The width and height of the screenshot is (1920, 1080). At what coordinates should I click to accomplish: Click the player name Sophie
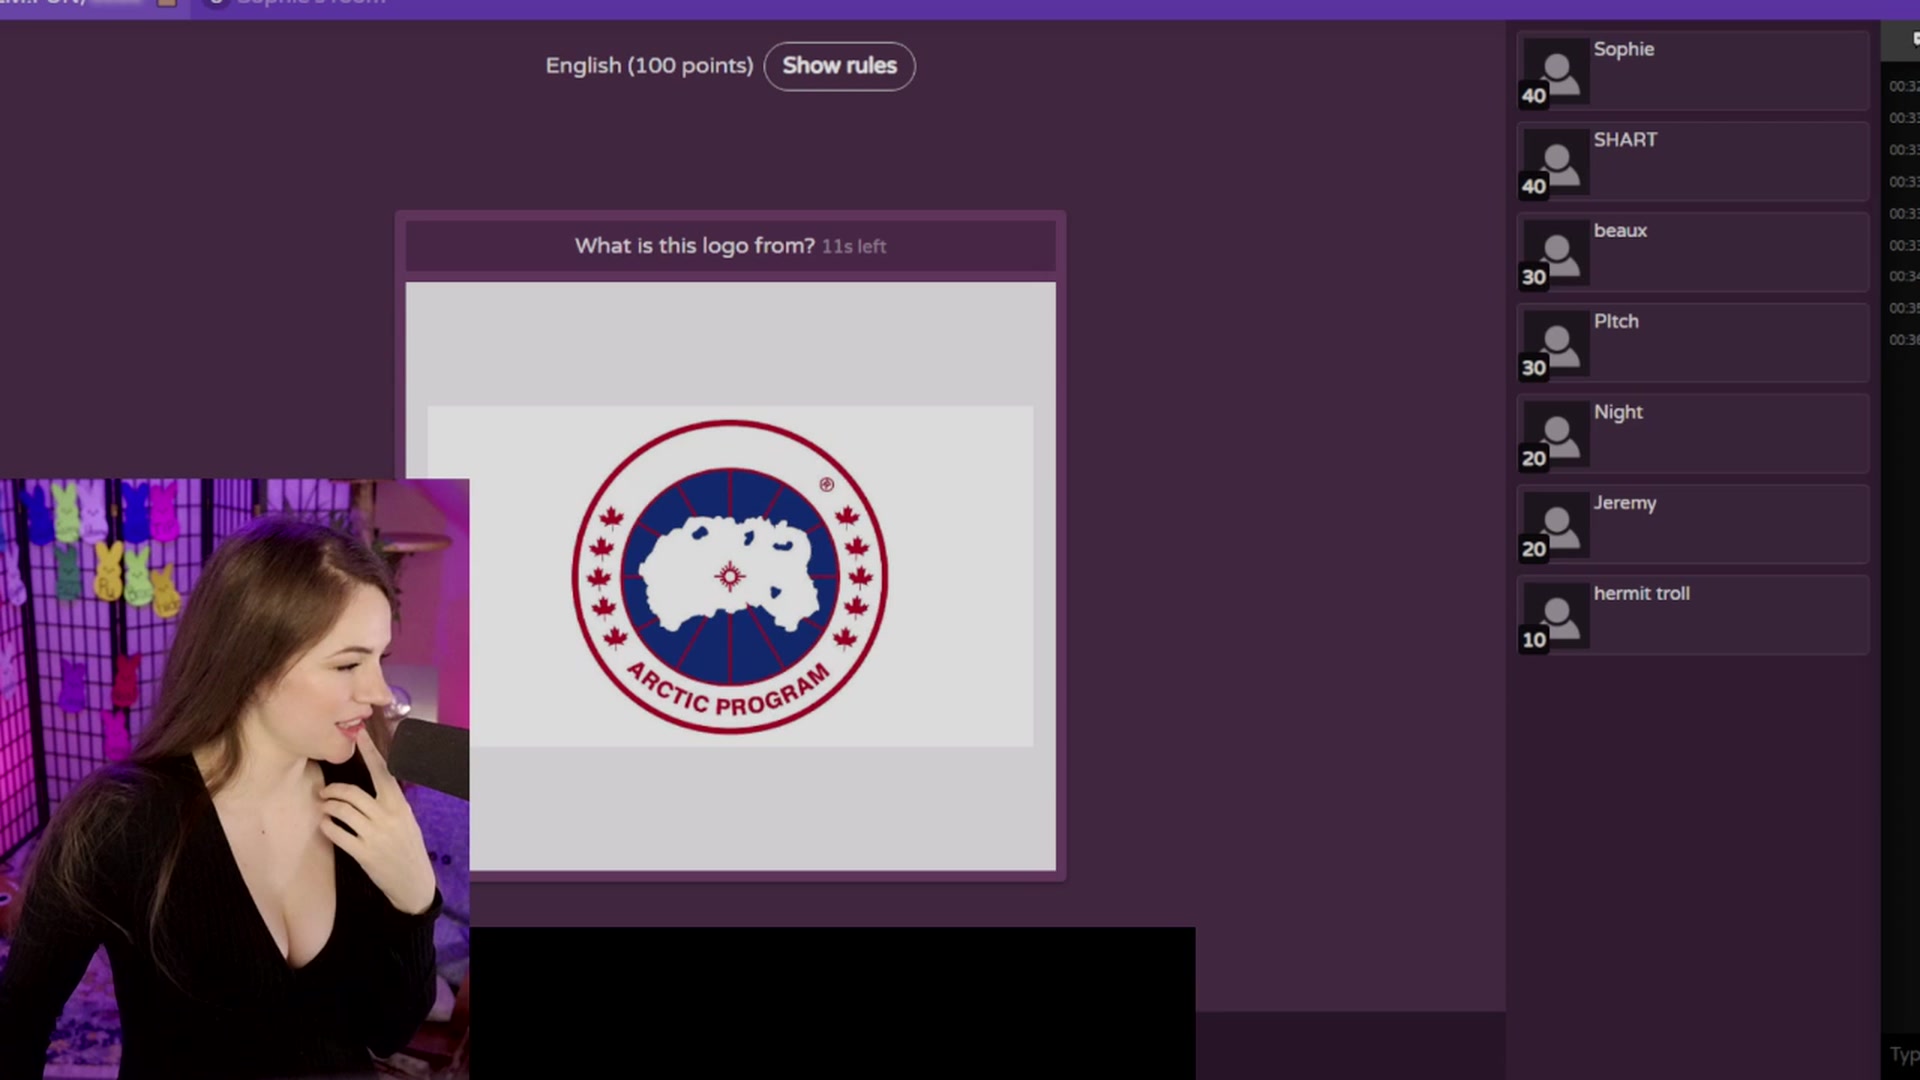point(1623,50)
